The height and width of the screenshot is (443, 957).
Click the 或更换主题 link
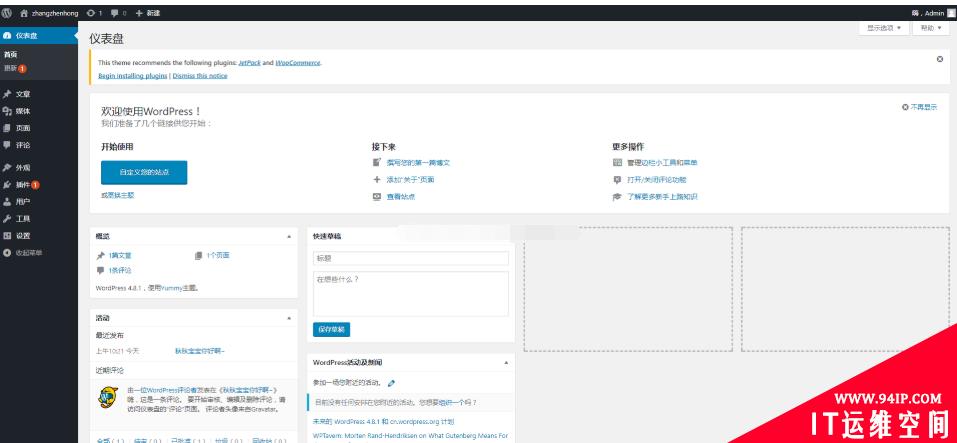coord(117,195)
